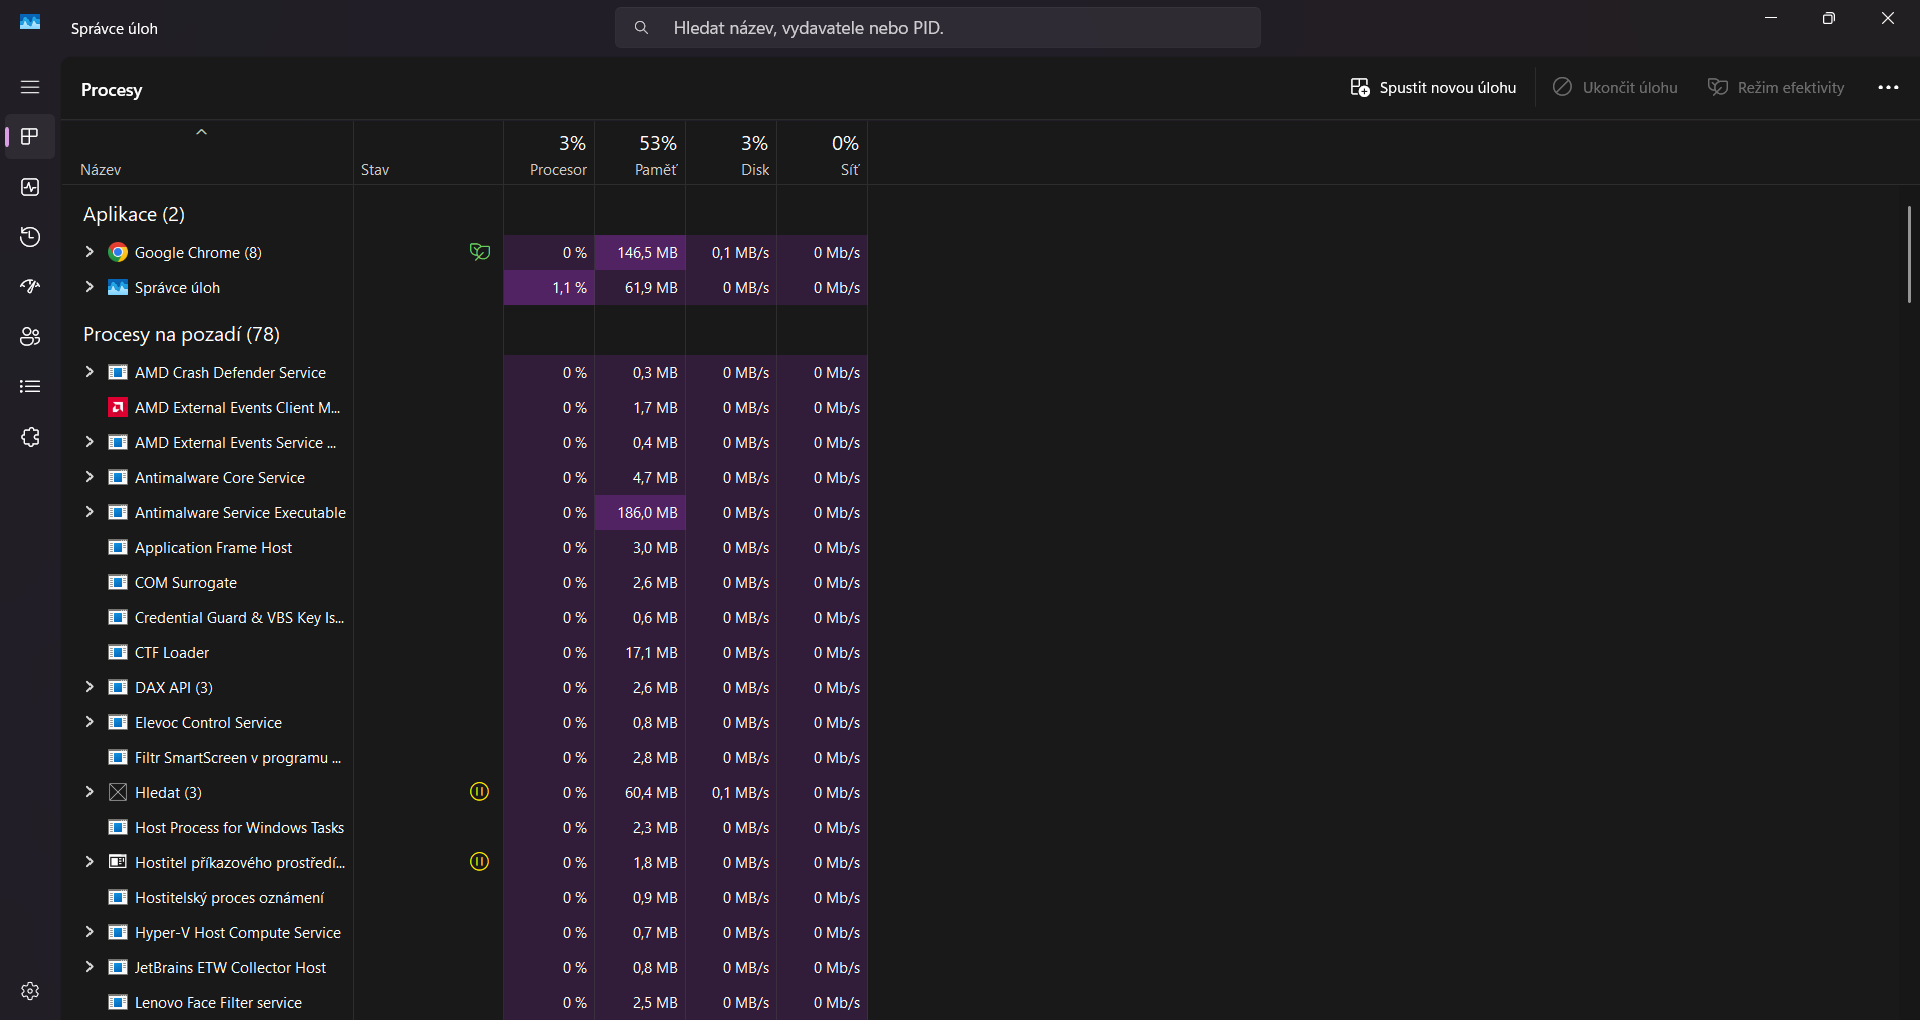
Task: Open Task Manager settings gear
Action: (30, 990)
